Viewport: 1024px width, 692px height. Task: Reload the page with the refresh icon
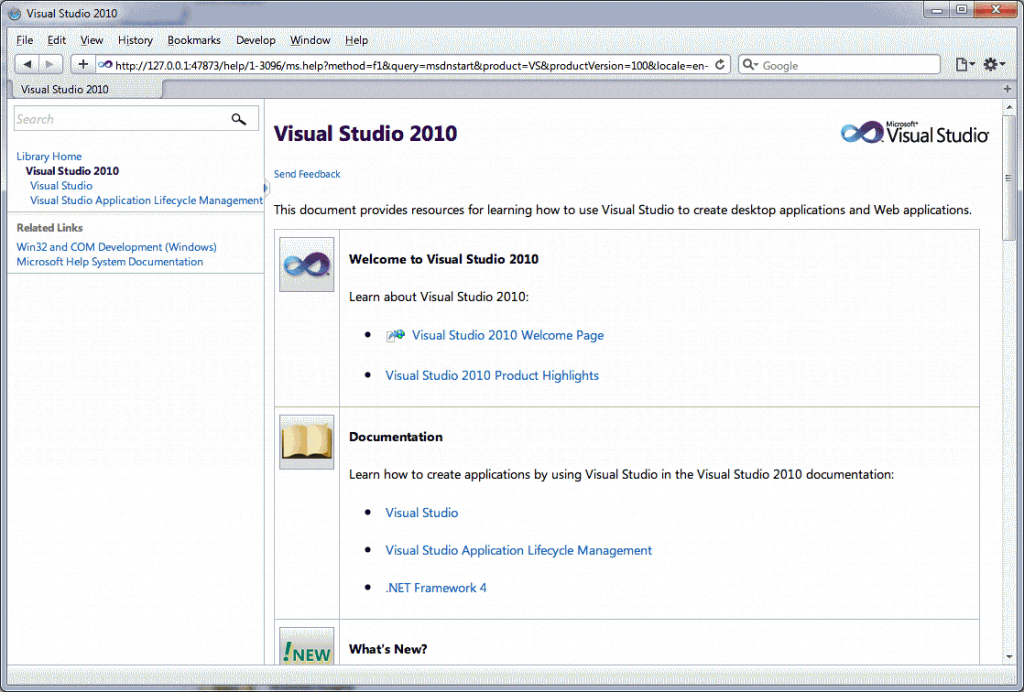[720, 65]
